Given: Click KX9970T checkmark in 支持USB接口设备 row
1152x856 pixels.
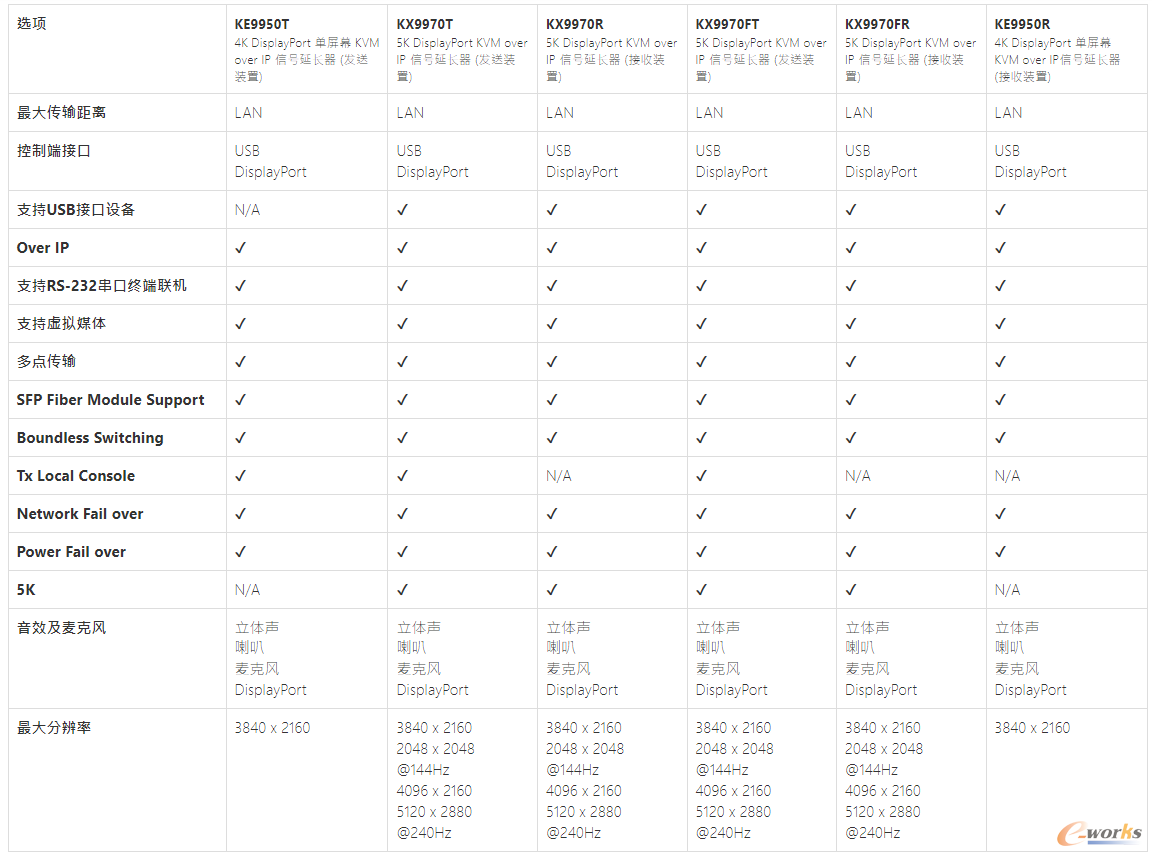Looking at the screenshot, I should 403,209.
